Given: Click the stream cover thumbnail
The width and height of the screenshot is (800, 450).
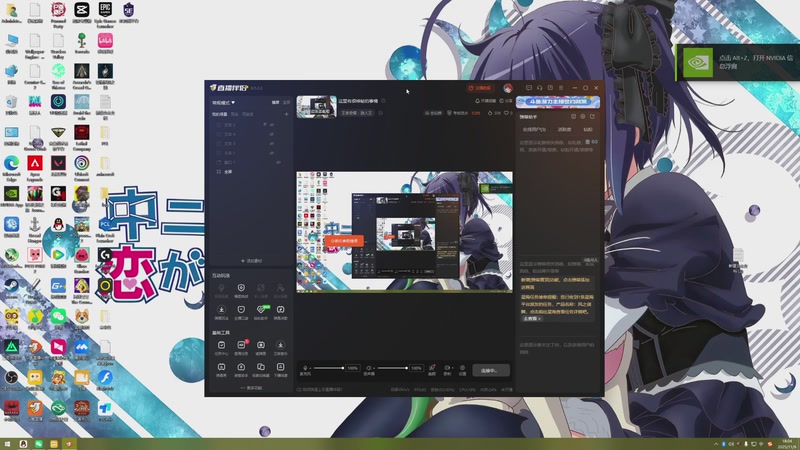Looking at the screenshot, I should click(x=316, y=107).
